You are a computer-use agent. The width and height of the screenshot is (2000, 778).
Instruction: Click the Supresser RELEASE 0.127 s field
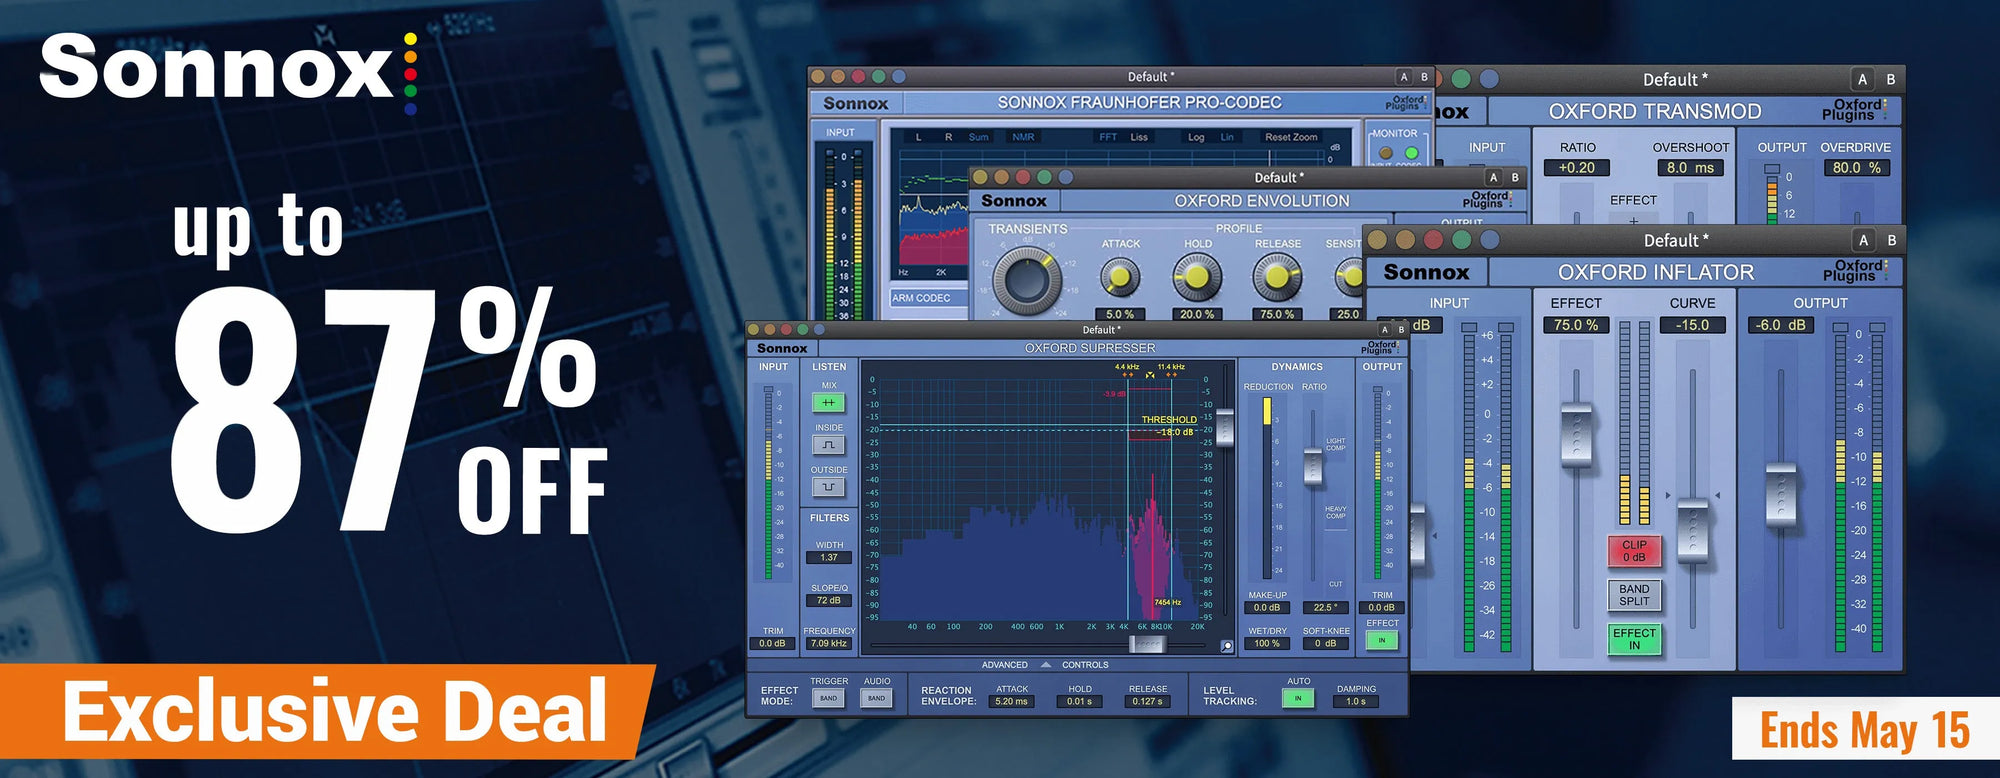[1147, 702]
